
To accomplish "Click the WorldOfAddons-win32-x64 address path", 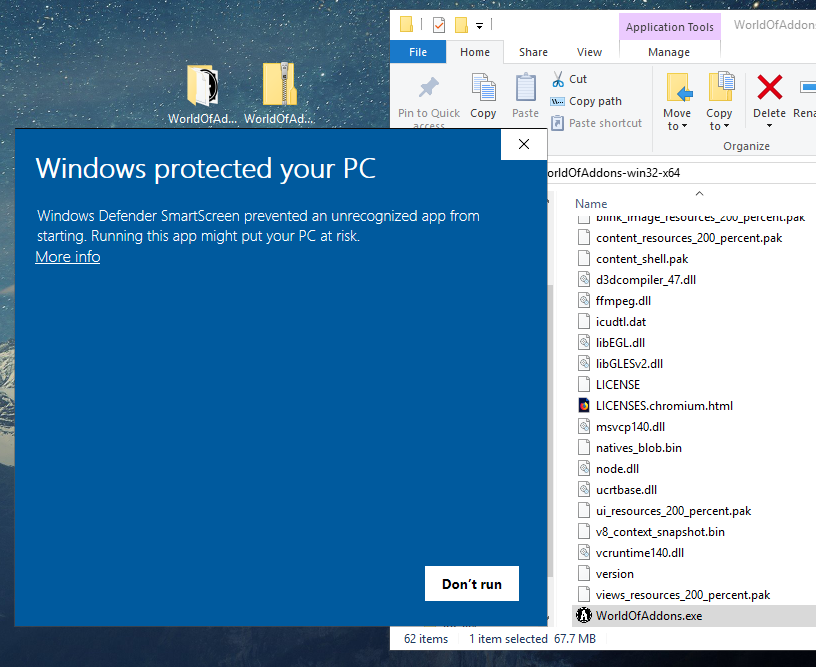I will pos(614,173).
